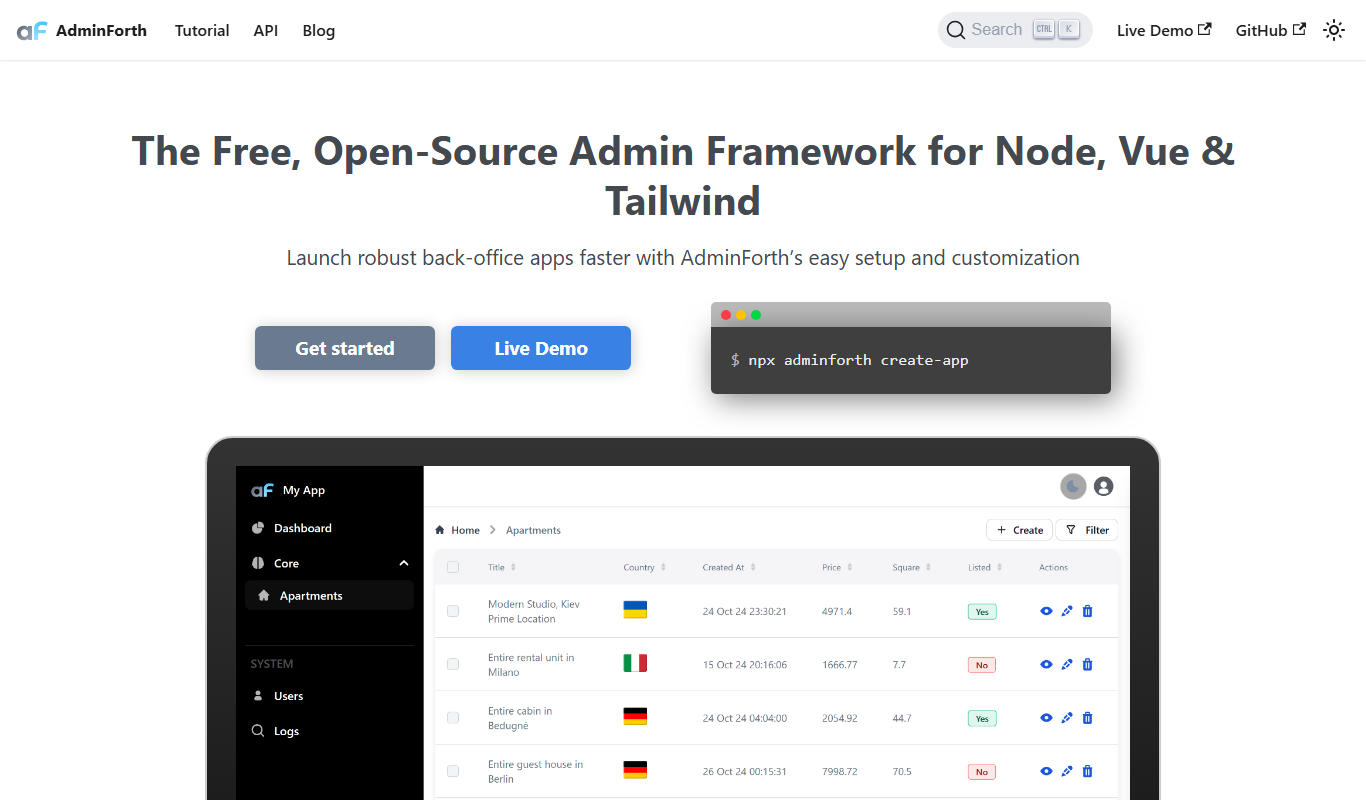Click the green dot in the terminal window
Viewport: 1366px width, 800px height.
756,315
